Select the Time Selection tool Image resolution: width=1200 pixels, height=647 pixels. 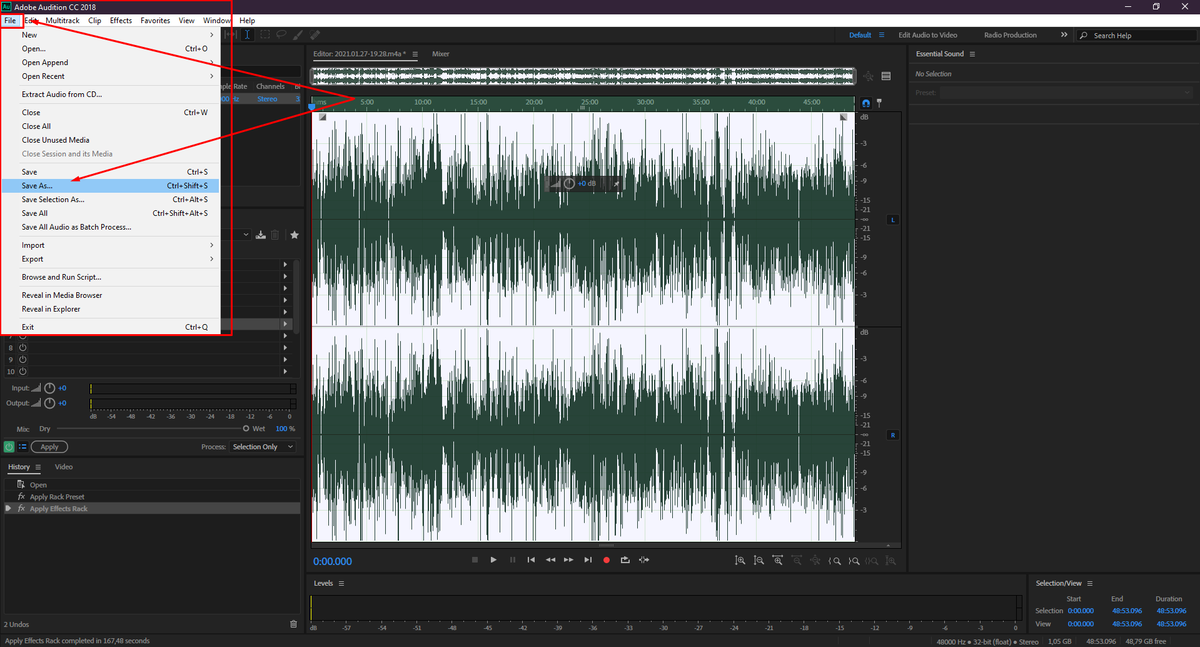pos(247,34)
